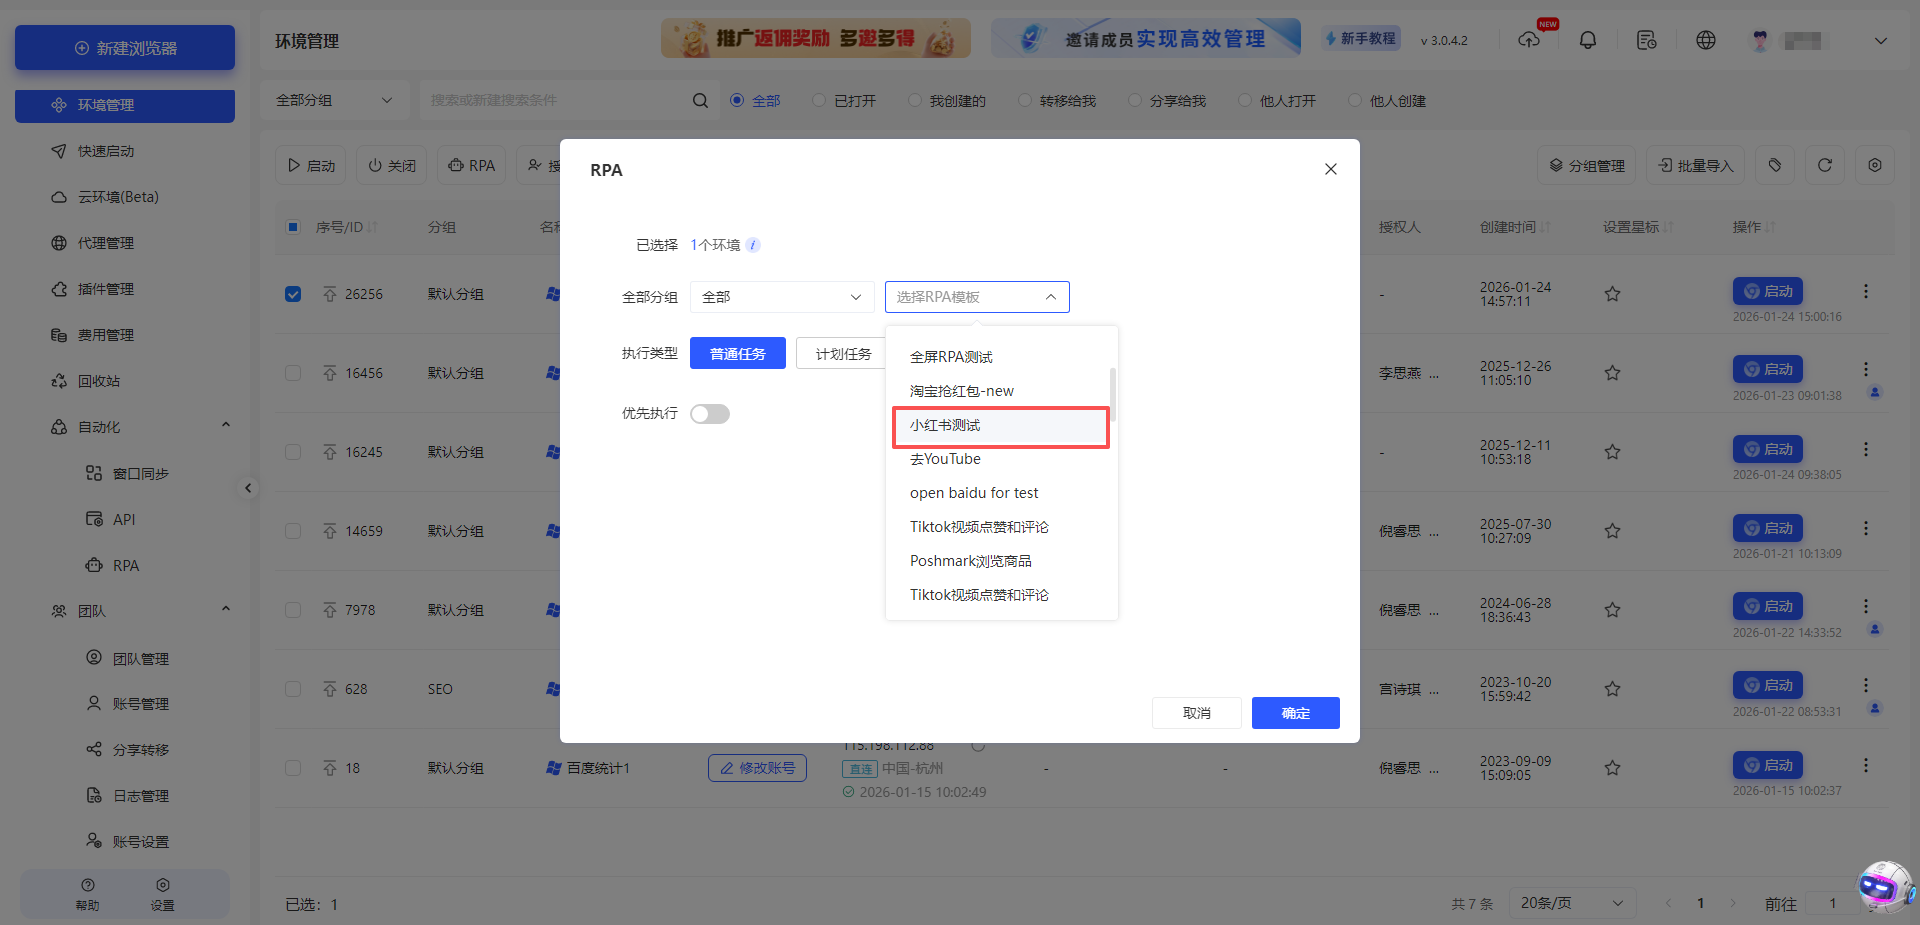Enable the 优先执行 toggle
1920x925 pixels.
710,413
